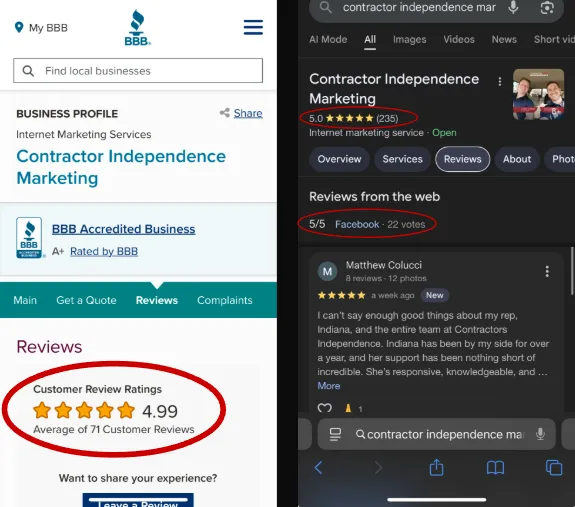
Task: Click the magnifier in Find local businesses box
Action: pos(28,71)
